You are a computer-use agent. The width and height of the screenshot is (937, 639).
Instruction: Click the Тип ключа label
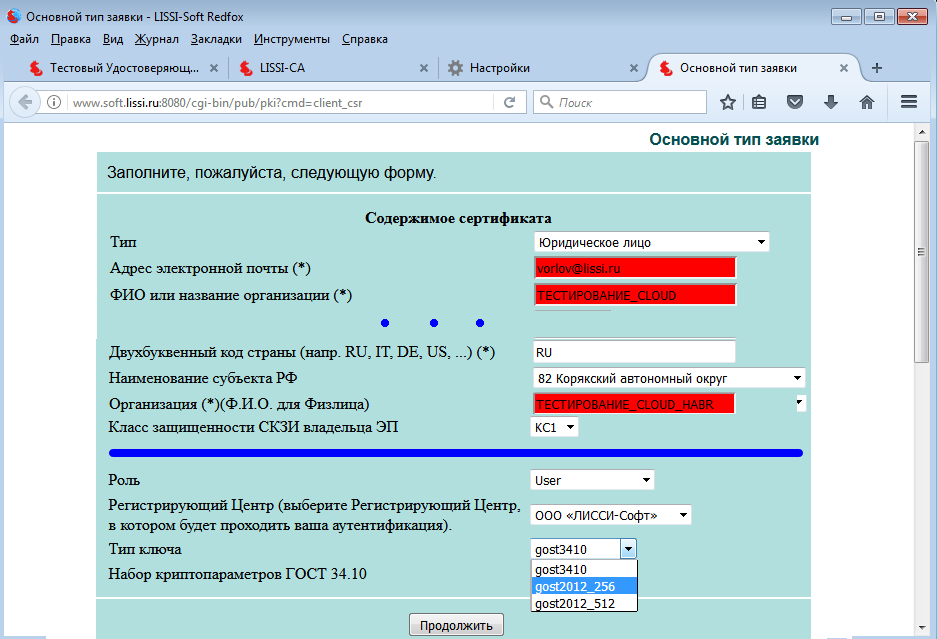(145, 549)
